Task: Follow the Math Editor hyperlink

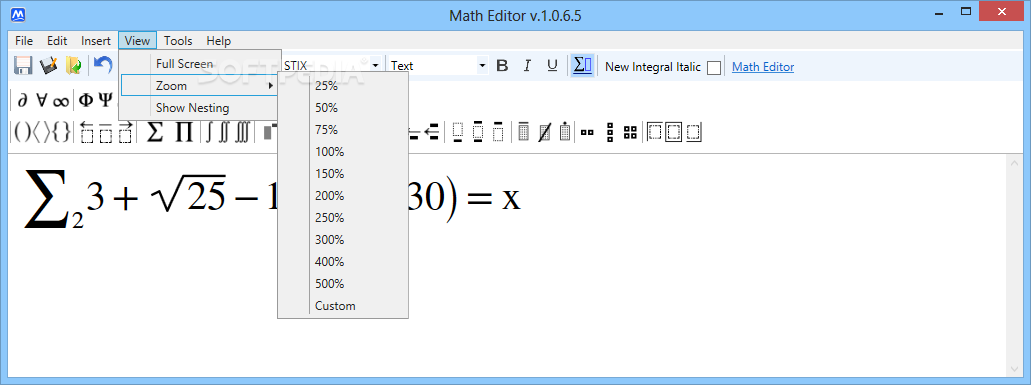Action: 763,66
